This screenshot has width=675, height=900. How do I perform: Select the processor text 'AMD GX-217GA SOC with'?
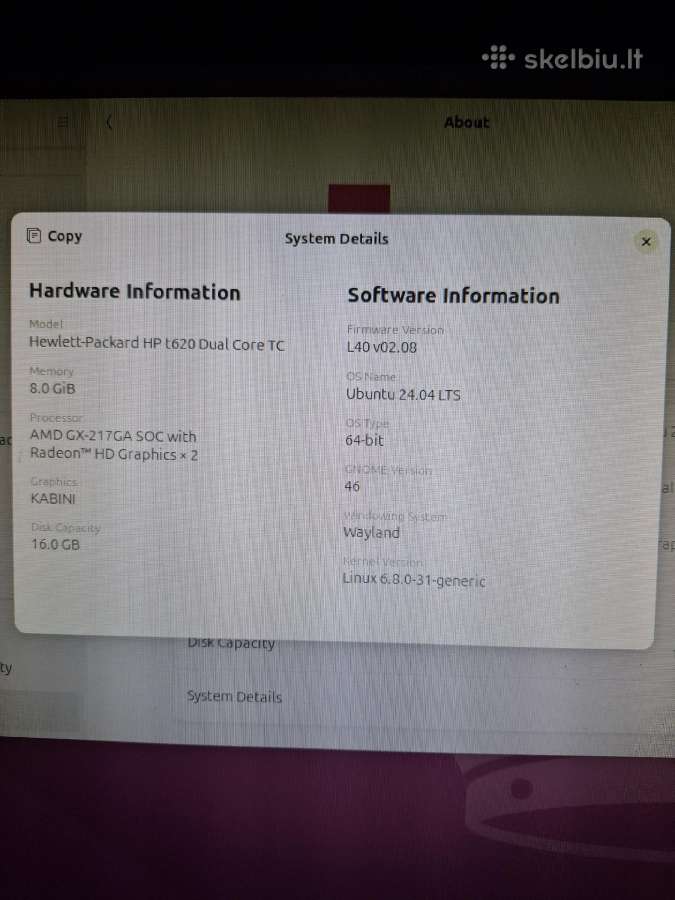click(x=113, y=436)
